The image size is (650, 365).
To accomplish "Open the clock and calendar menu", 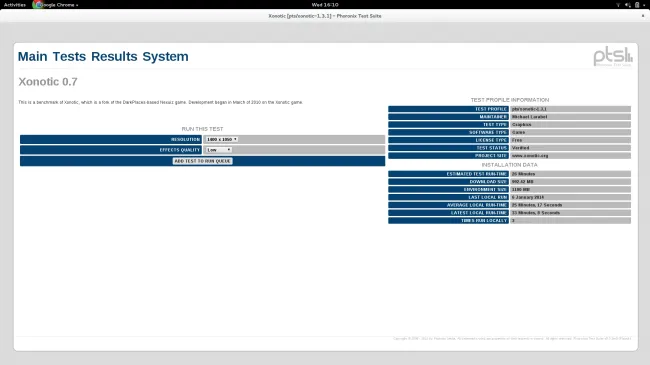I will 325,5.
